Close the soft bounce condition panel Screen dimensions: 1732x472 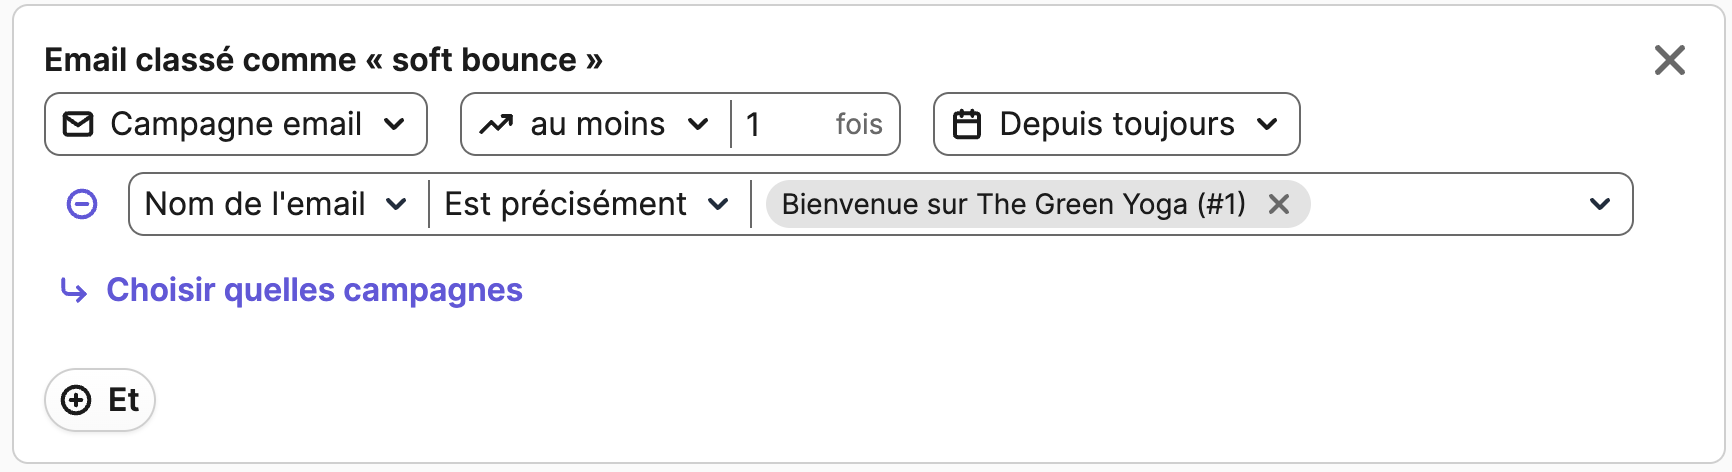point(1670,60)
